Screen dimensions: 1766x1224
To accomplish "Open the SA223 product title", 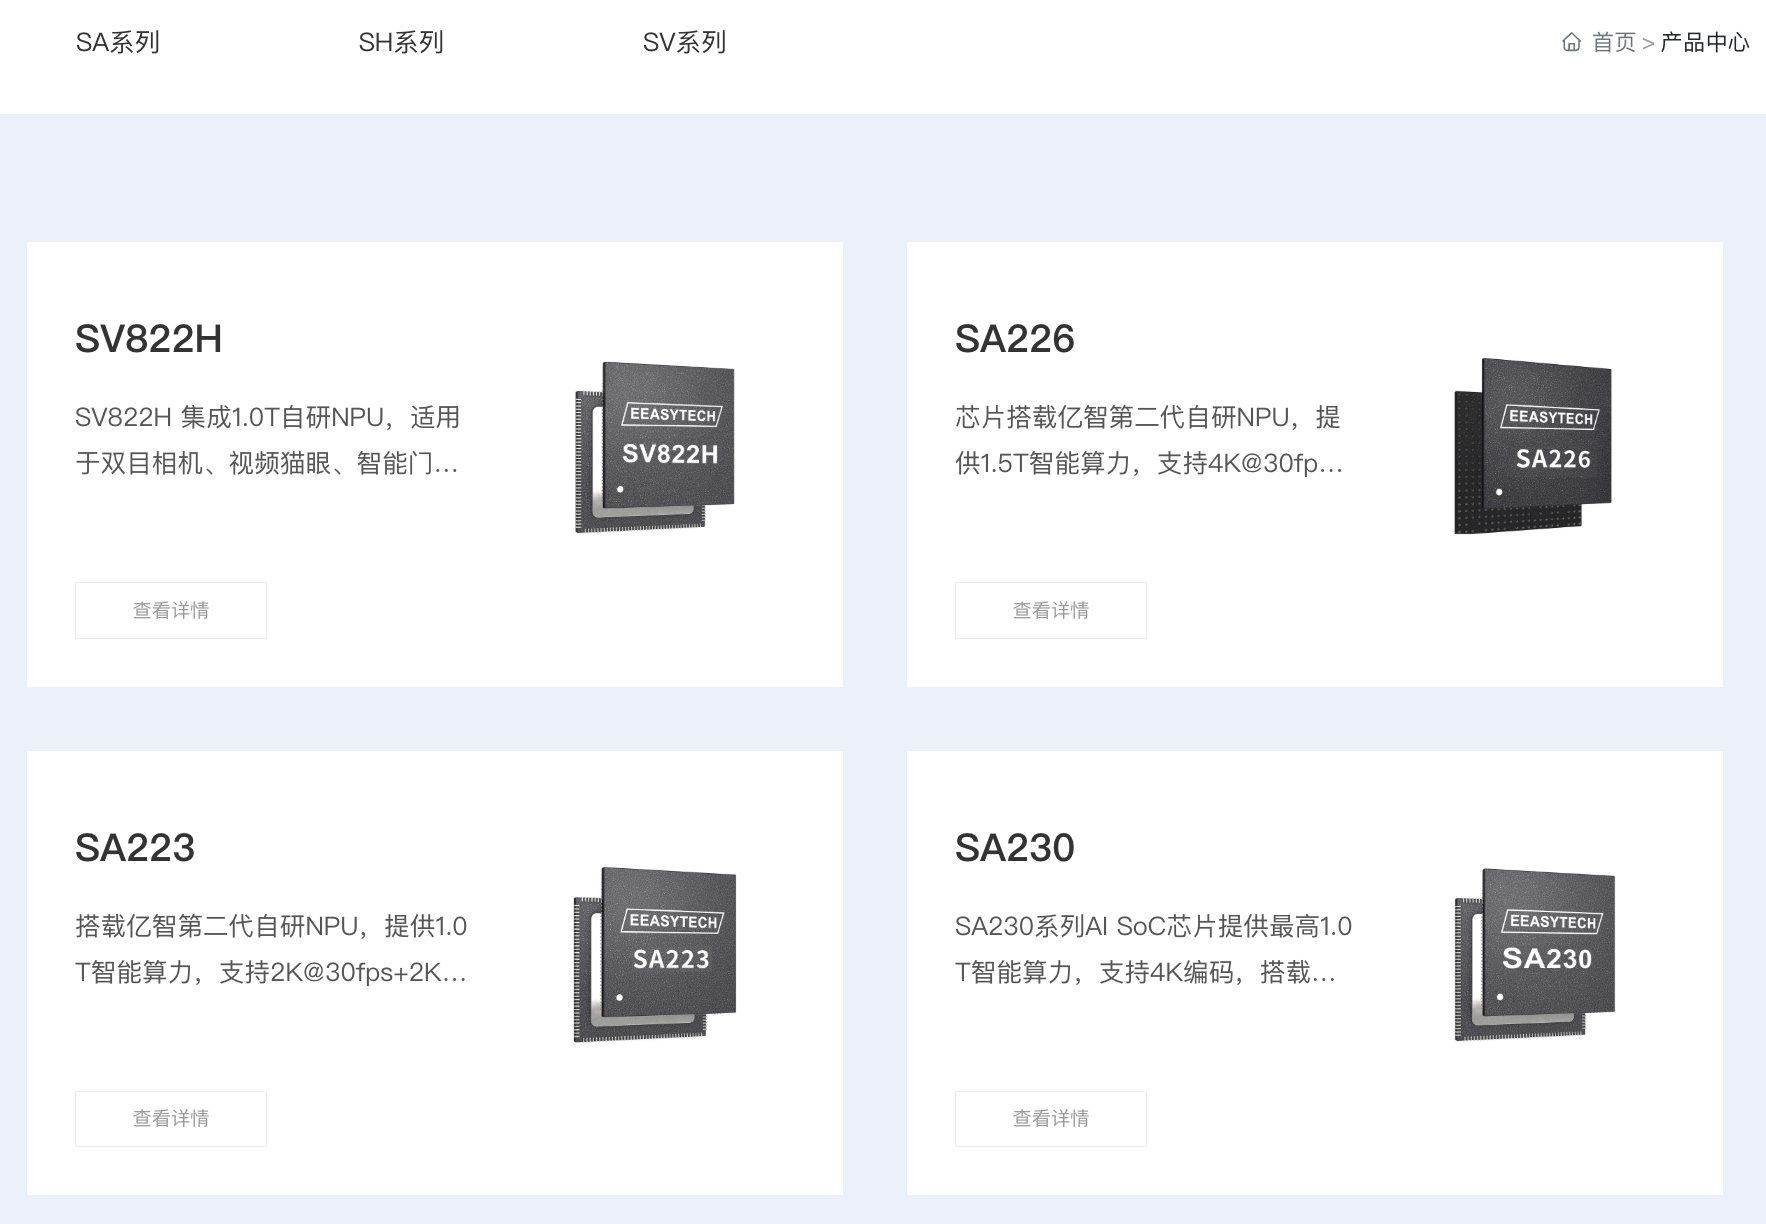I will (x=136, y=847).
